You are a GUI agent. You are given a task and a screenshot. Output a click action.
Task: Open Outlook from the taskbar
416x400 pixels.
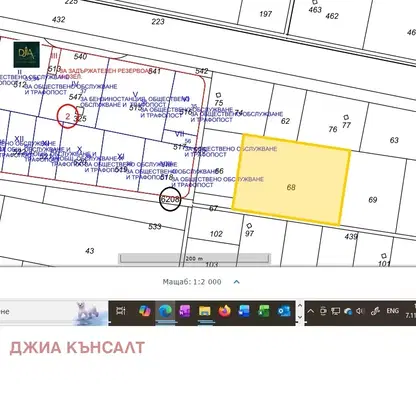[284, 311]
